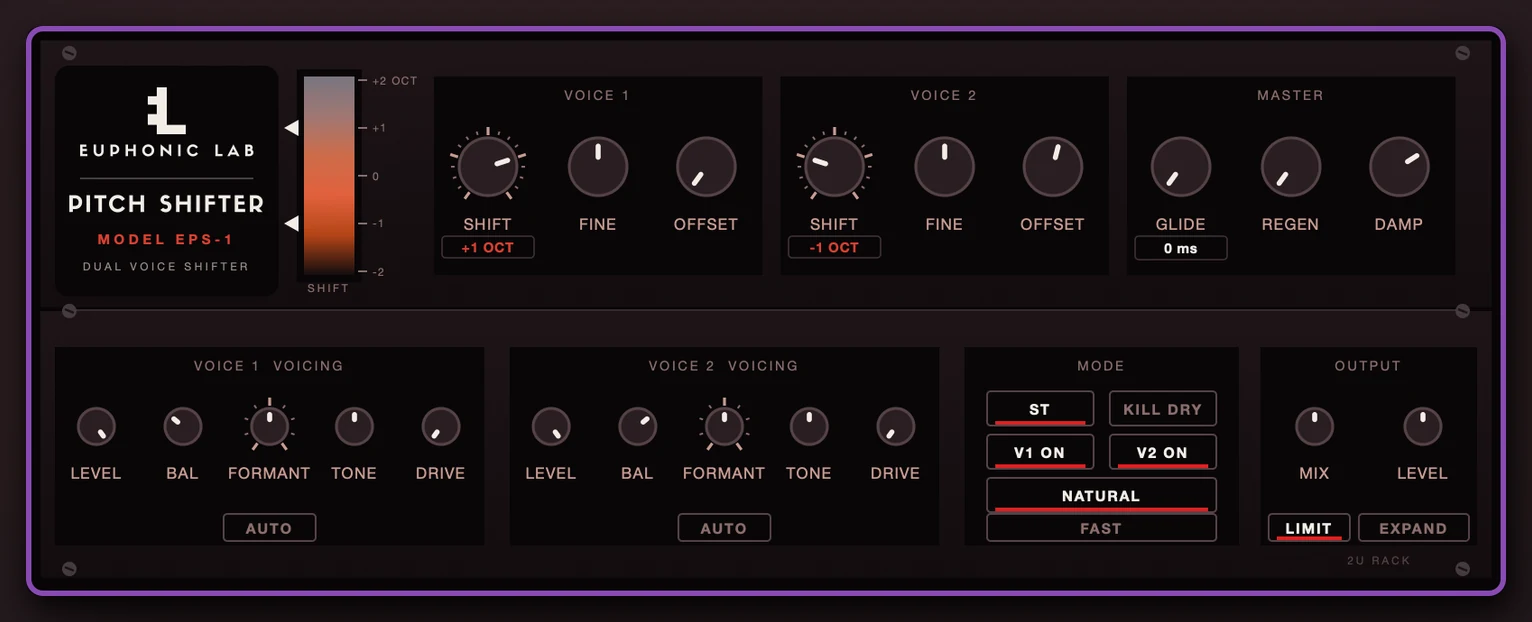Enable the KILL DRY button
Image resolution: width=1532 pixels, height=622 pixels.
coord(1162,409)
